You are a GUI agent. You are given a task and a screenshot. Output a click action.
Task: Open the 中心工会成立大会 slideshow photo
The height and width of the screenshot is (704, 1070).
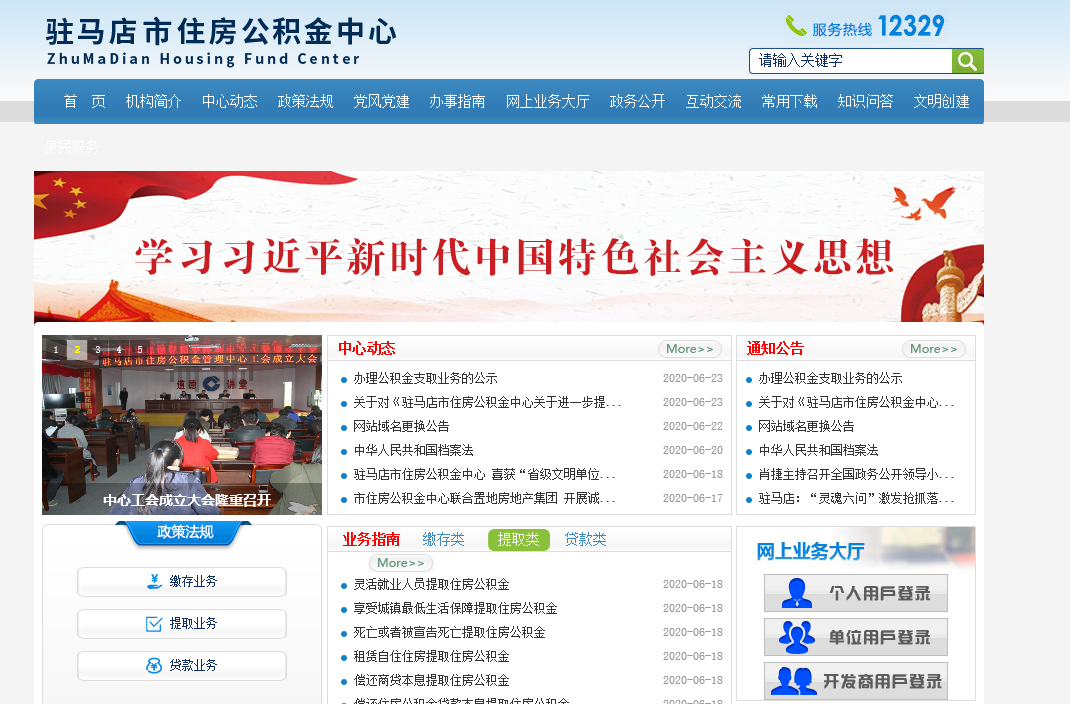point(182,424)
